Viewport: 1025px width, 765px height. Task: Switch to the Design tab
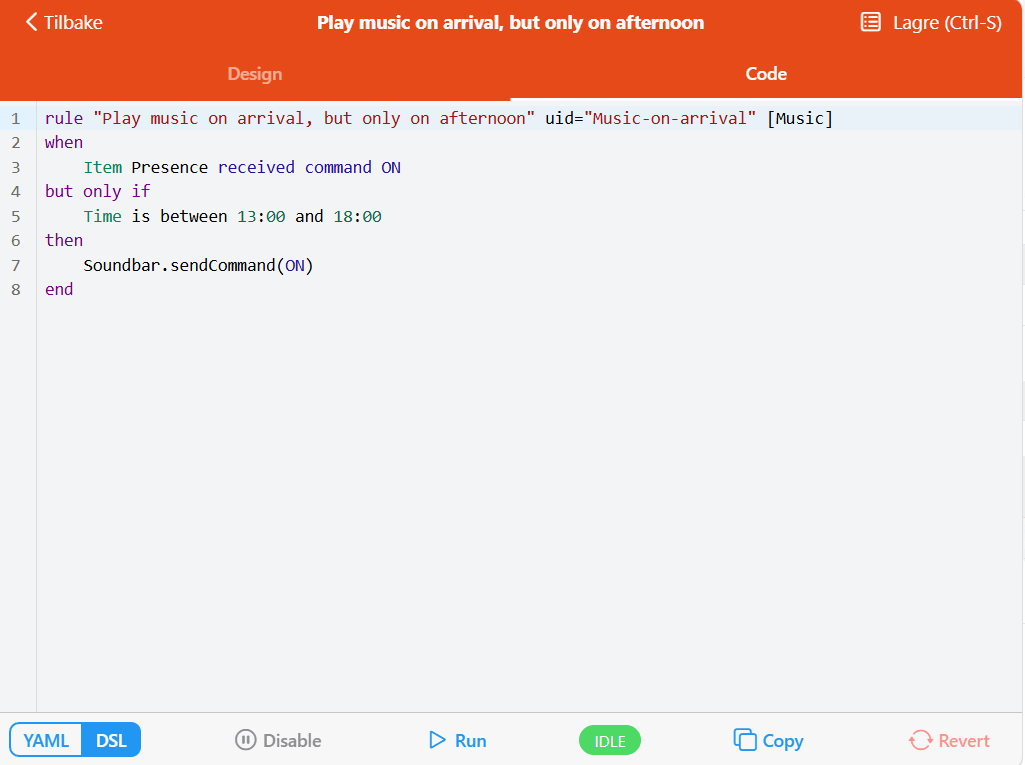(x=255, y=74)
